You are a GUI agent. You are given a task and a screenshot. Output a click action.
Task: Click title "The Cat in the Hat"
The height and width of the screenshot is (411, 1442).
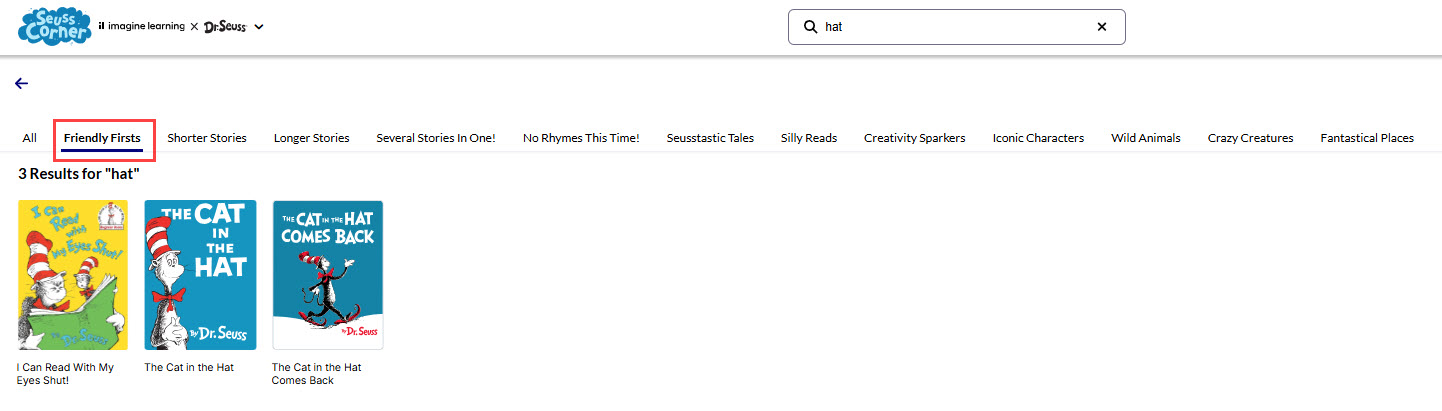point(189,367)
